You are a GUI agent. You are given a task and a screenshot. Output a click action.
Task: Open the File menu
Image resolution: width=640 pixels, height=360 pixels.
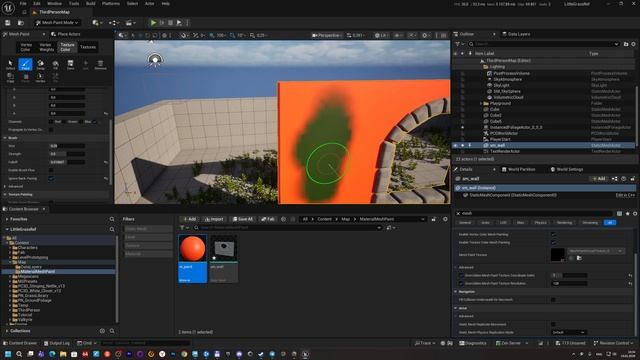[x=23, y=4]
